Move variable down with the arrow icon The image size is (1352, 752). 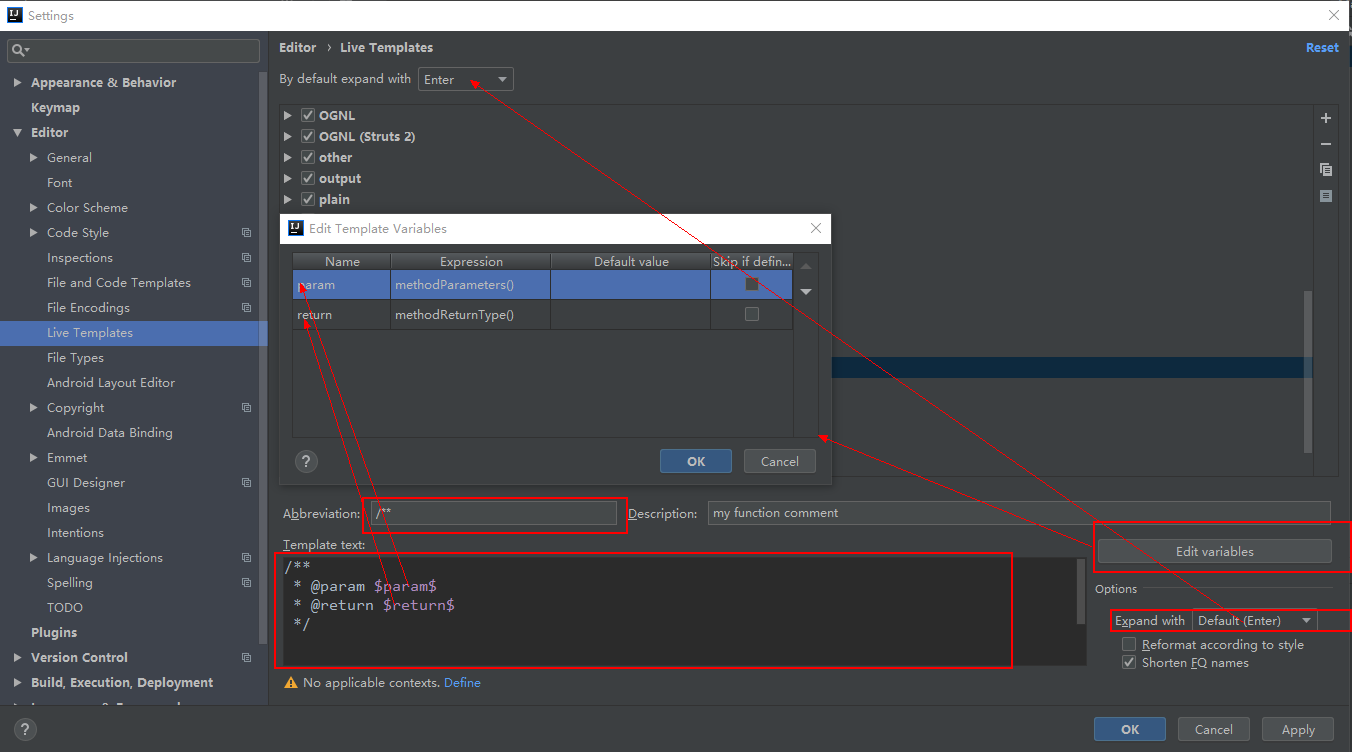[x=806, y=292]
